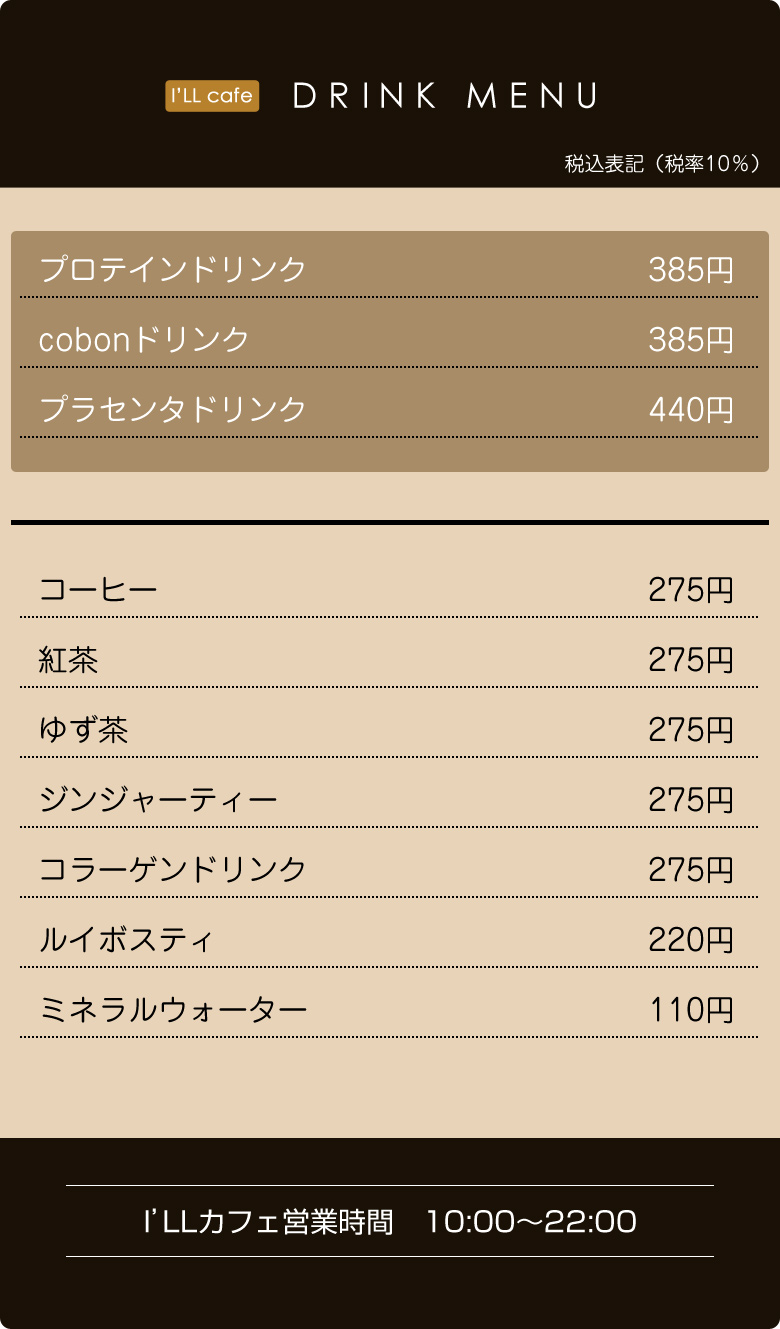Select the ルイボスティ menu row
The height and width of the screenshot is (1329, 780).
[388, 939]
